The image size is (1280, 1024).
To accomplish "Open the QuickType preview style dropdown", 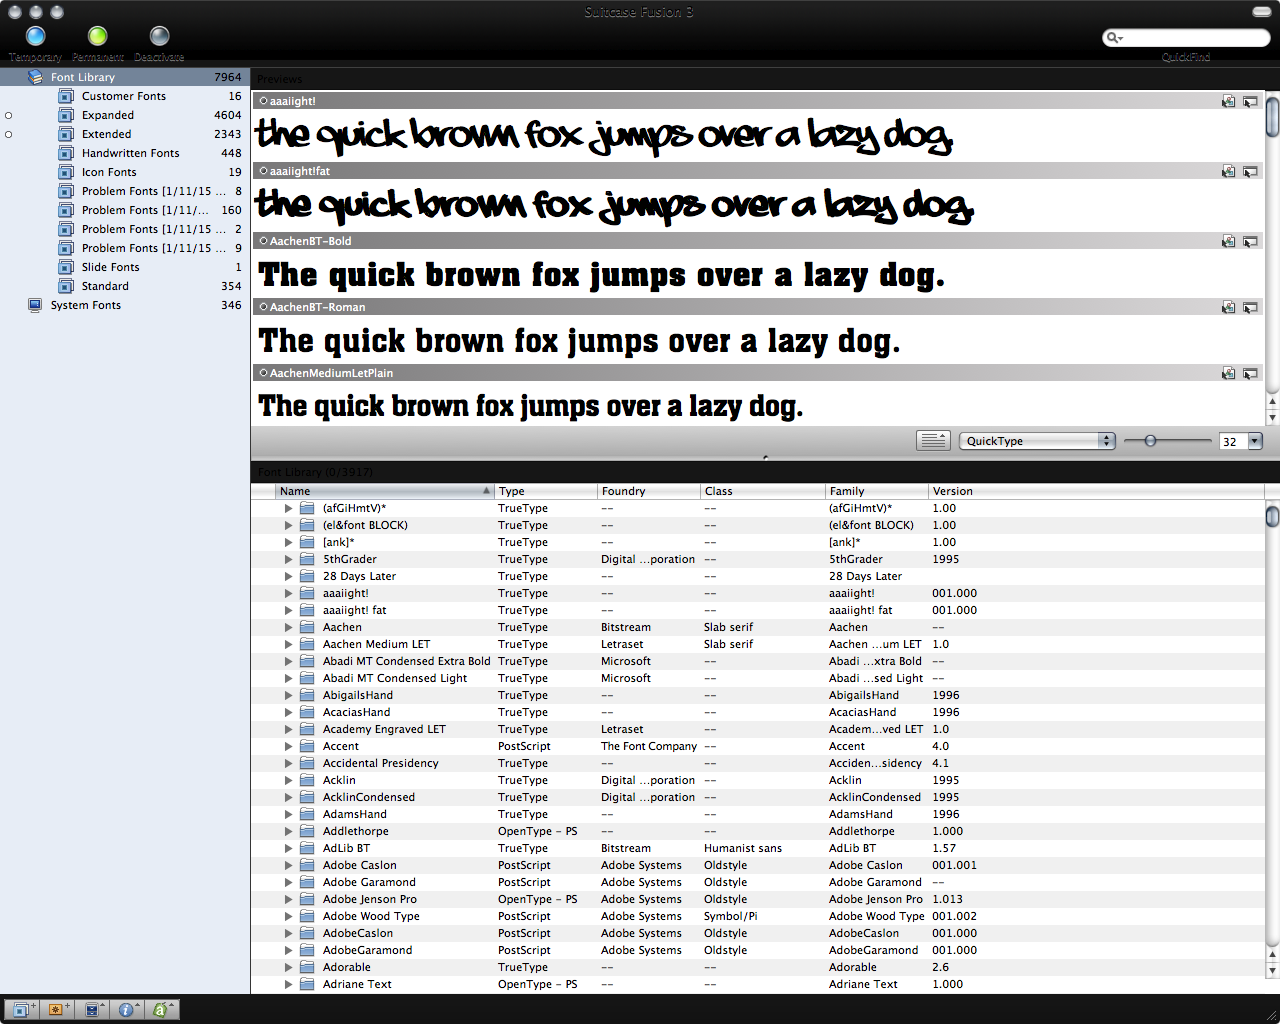I will 1037,441.
